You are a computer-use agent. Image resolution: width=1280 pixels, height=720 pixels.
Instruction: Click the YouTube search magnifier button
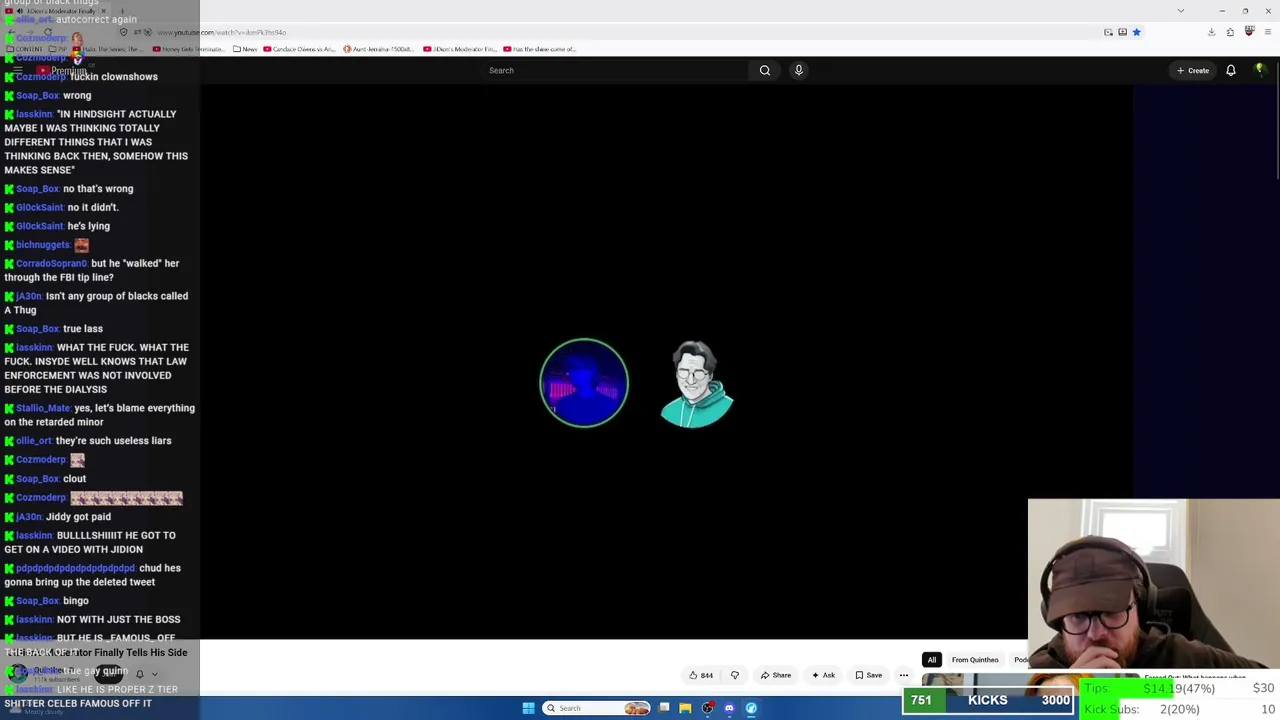tap(765, 70)
